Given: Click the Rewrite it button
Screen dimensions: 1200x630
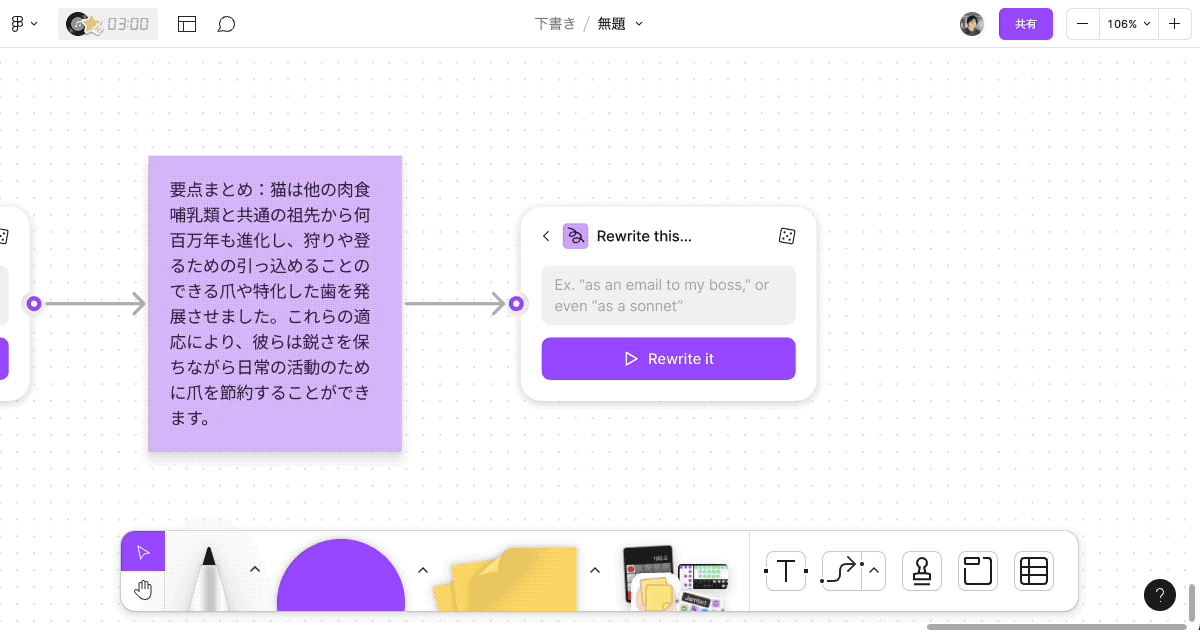Looking at the screenshot, I should [x=668, y=358].
